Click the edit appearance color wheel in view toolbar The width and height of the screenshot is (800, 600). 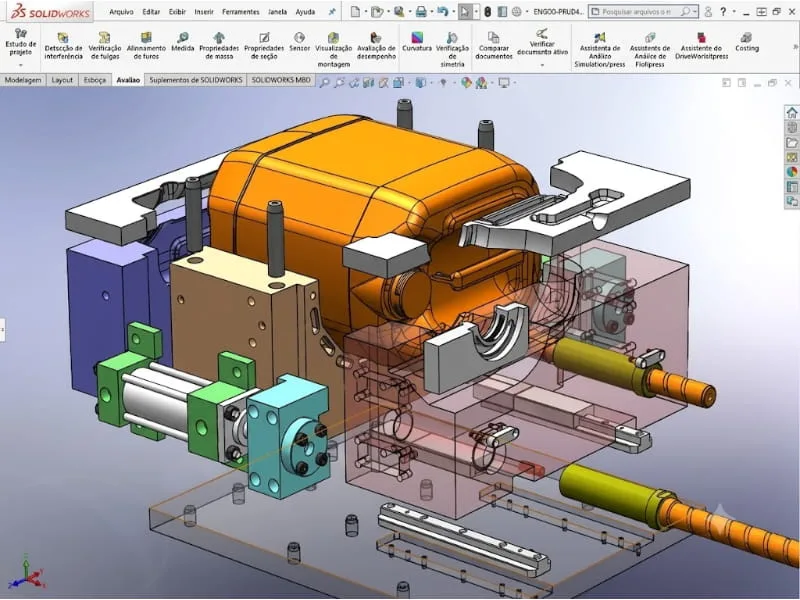tap(466, 82)
